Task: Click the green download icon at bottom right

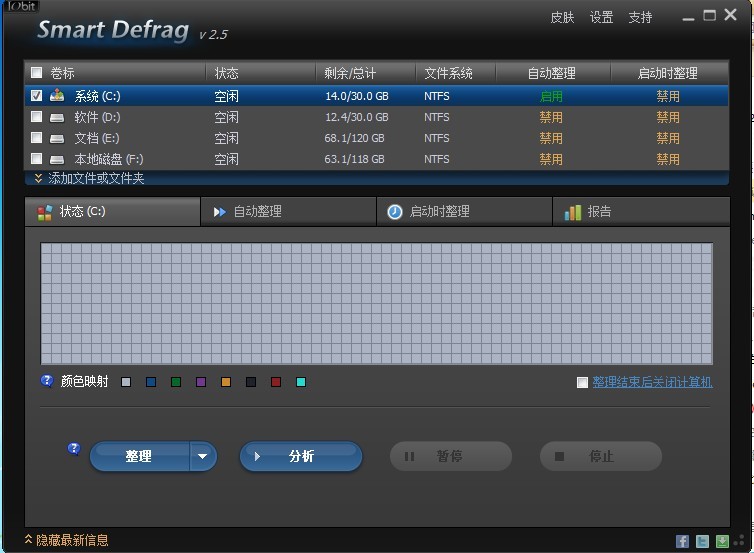Action: point(722,541)
